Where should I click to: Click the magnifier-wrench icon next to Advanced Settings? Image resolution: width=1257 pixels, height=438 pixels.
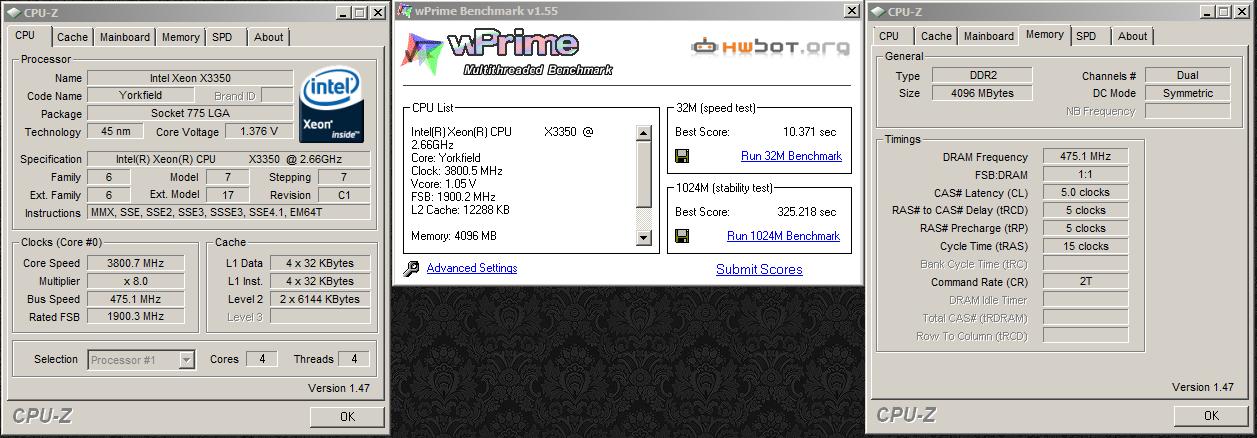[x=411, y=268]
